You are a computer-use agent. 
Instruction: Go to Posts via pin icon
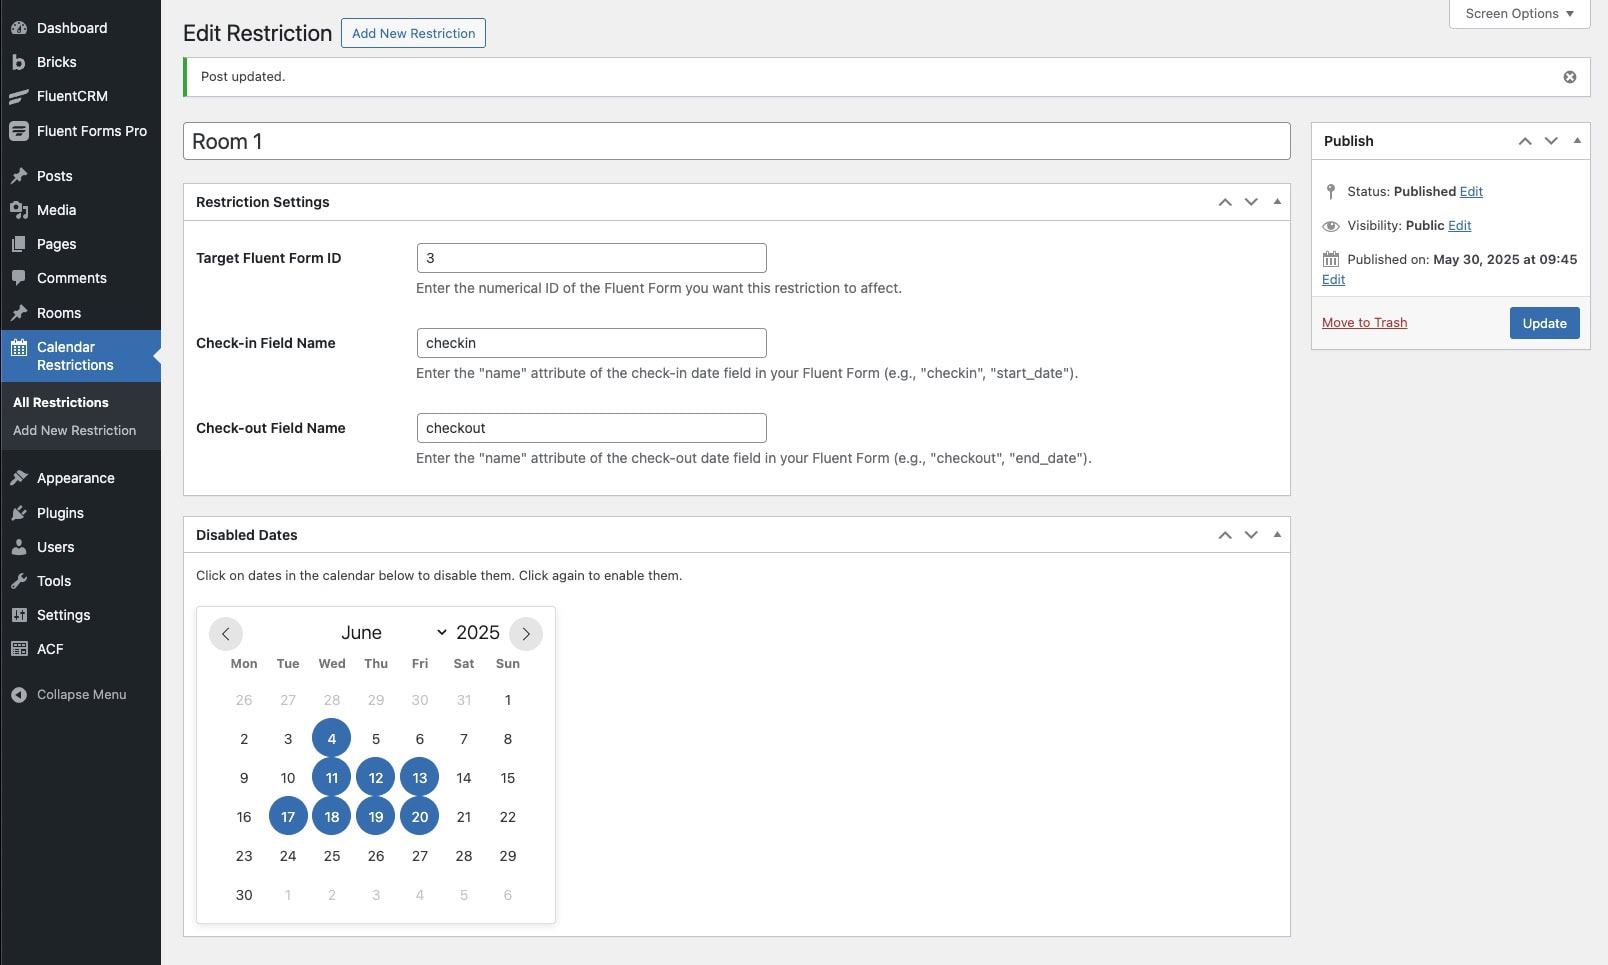(x=19, y=176)
